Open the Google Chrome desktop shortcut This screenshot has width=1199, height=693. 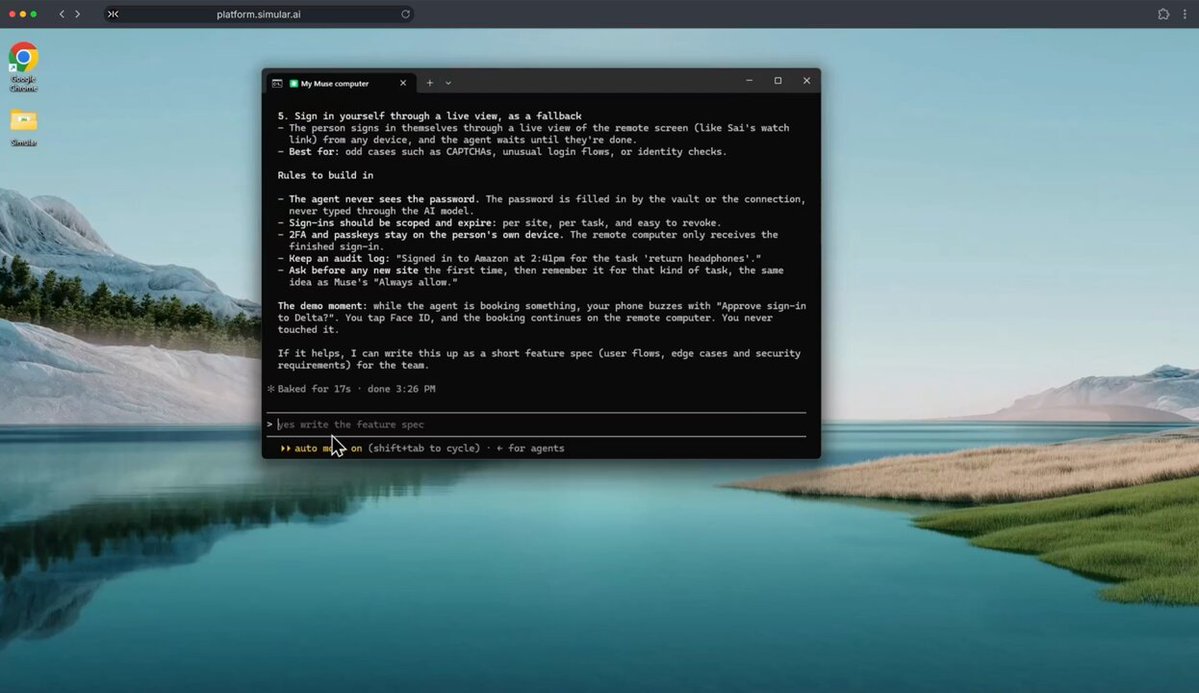[24, 67]
